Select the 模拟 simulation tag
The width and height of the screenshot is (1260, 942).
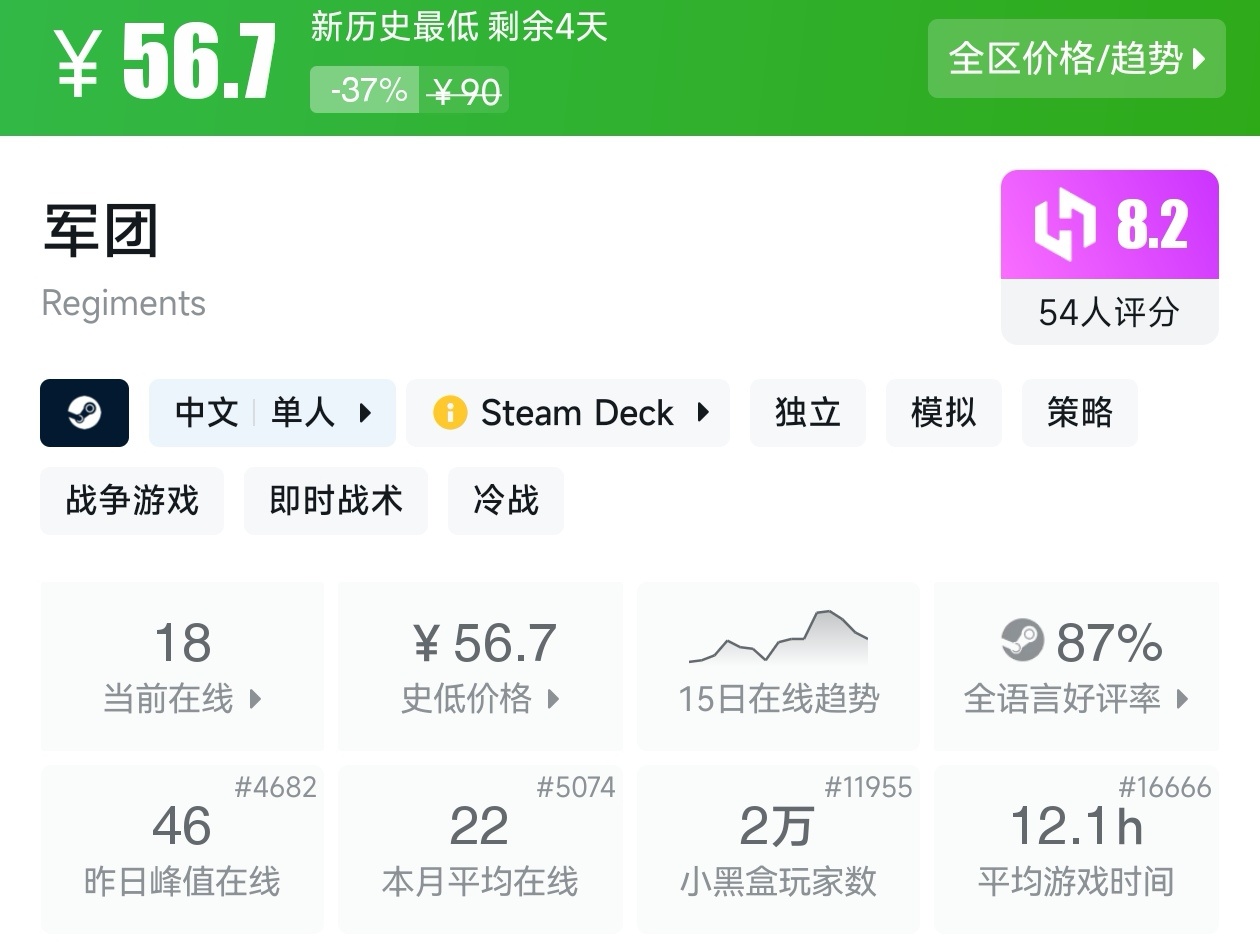tap(943, 413)
